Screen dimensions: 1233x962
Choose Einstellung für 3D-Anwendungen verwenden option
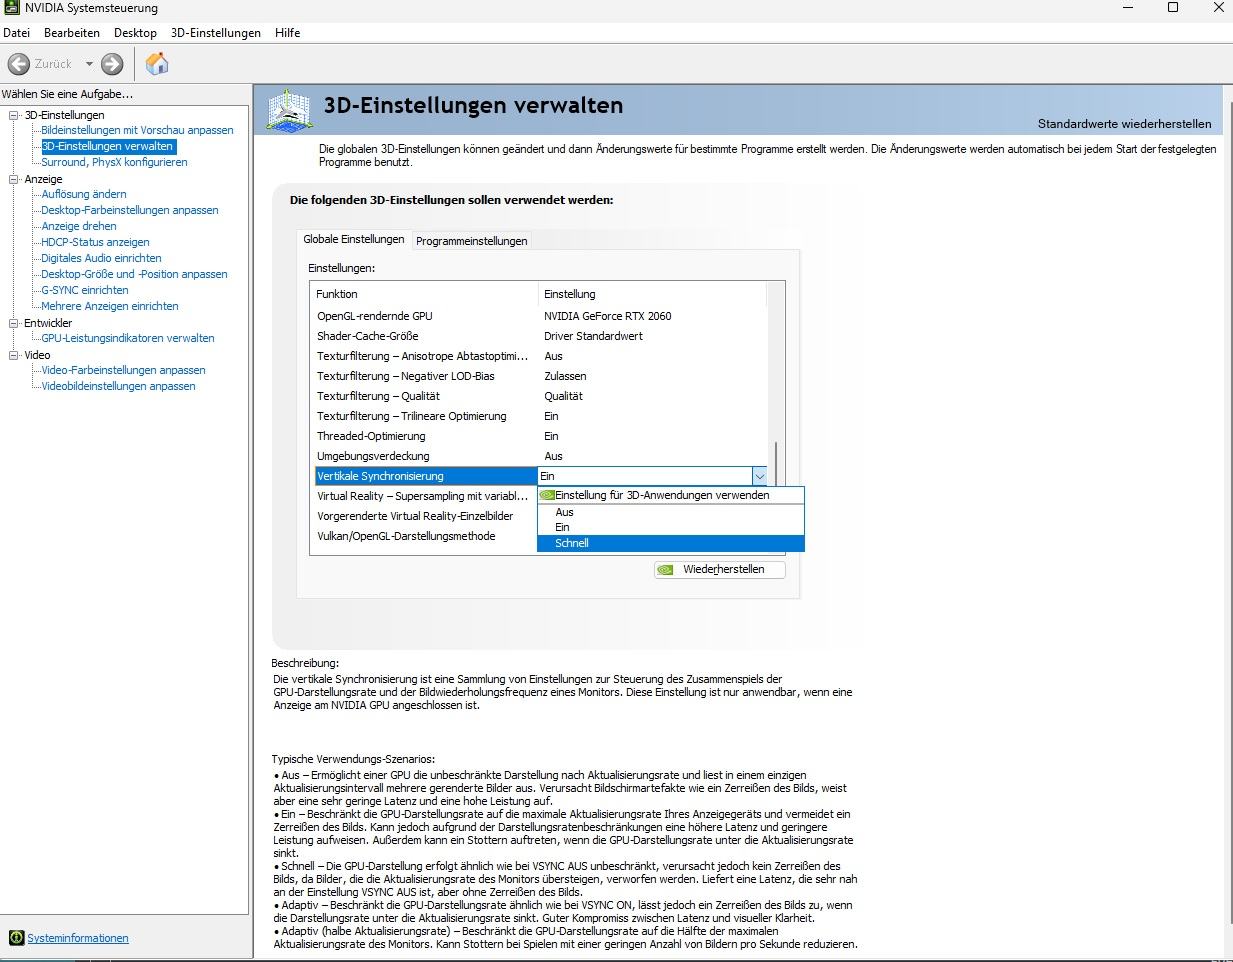[670, 495]
